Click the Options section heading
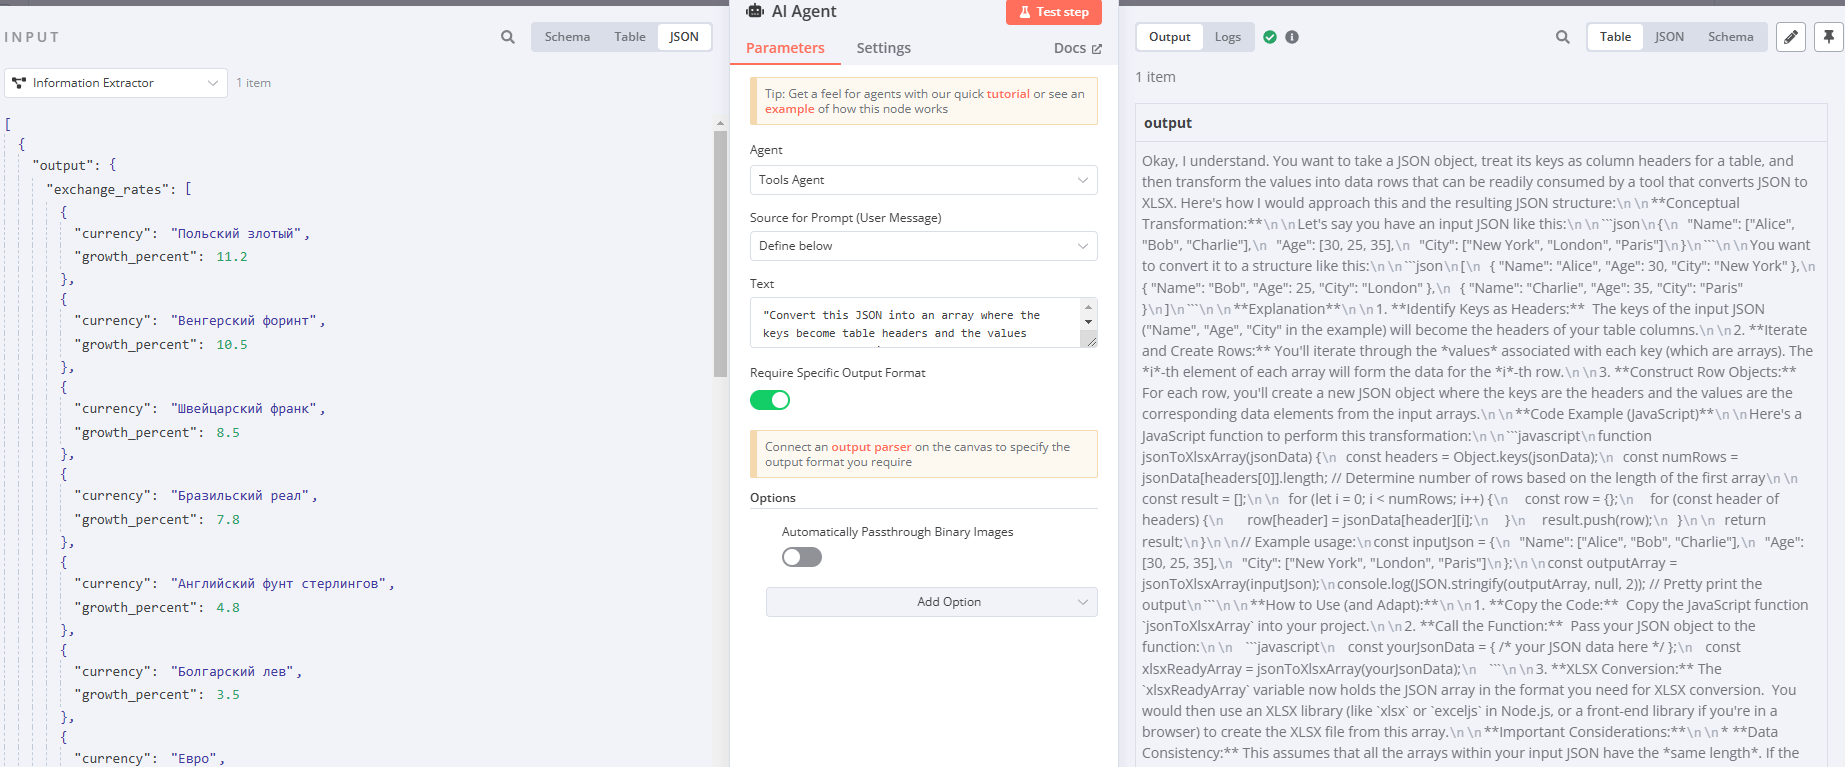1845x767 pixels. coord(773,498)
